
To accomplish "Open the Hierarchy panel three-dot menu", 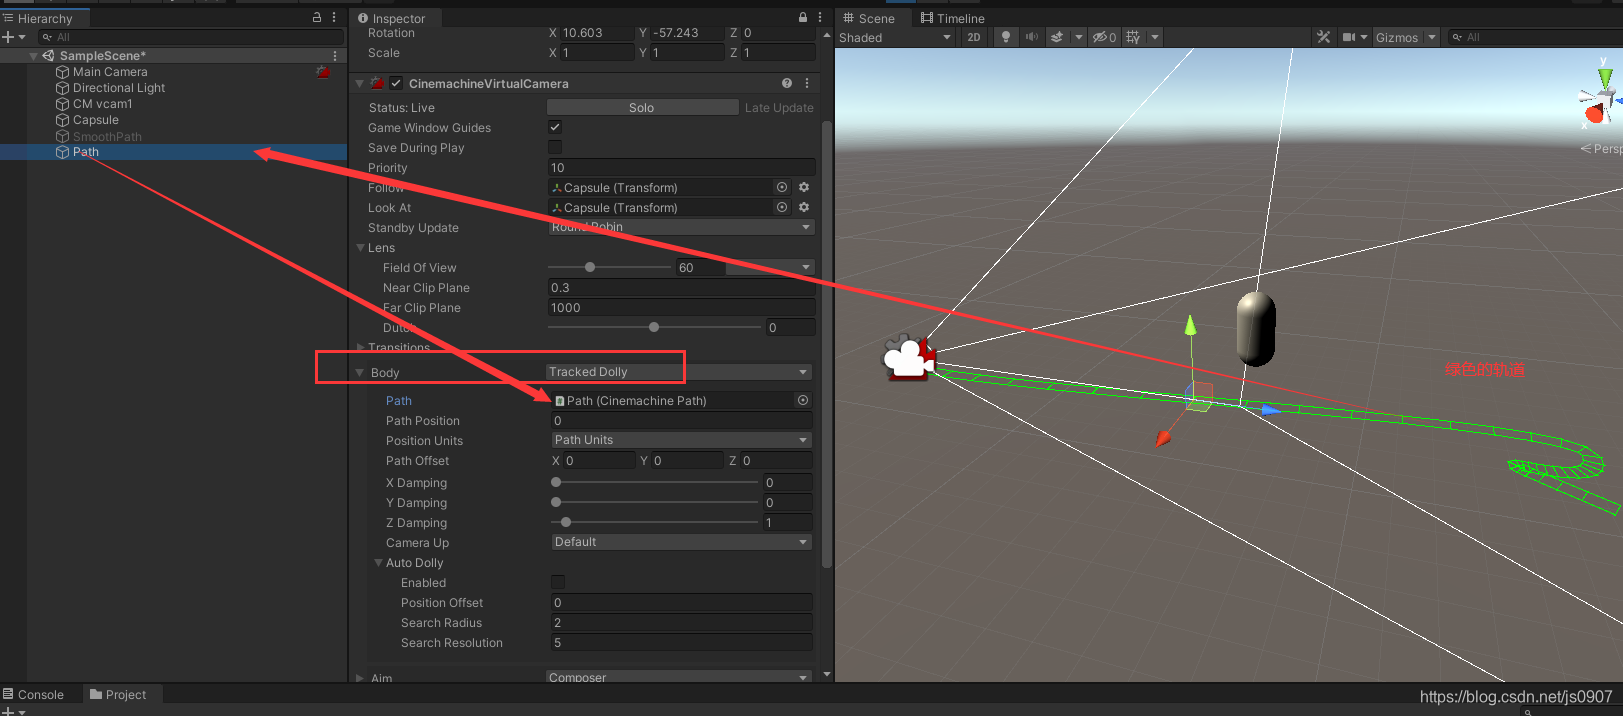I will click(334, 17).
